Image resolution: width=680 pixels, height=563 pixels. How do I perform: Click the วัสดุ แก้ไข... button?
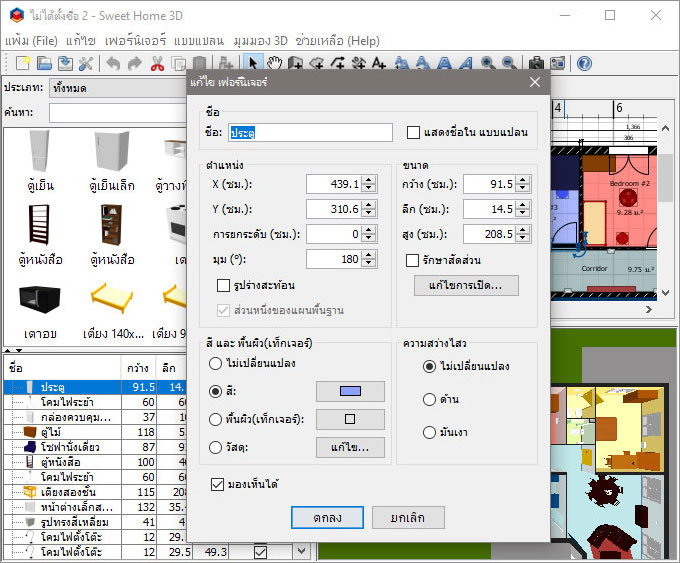tap(350, 447)
